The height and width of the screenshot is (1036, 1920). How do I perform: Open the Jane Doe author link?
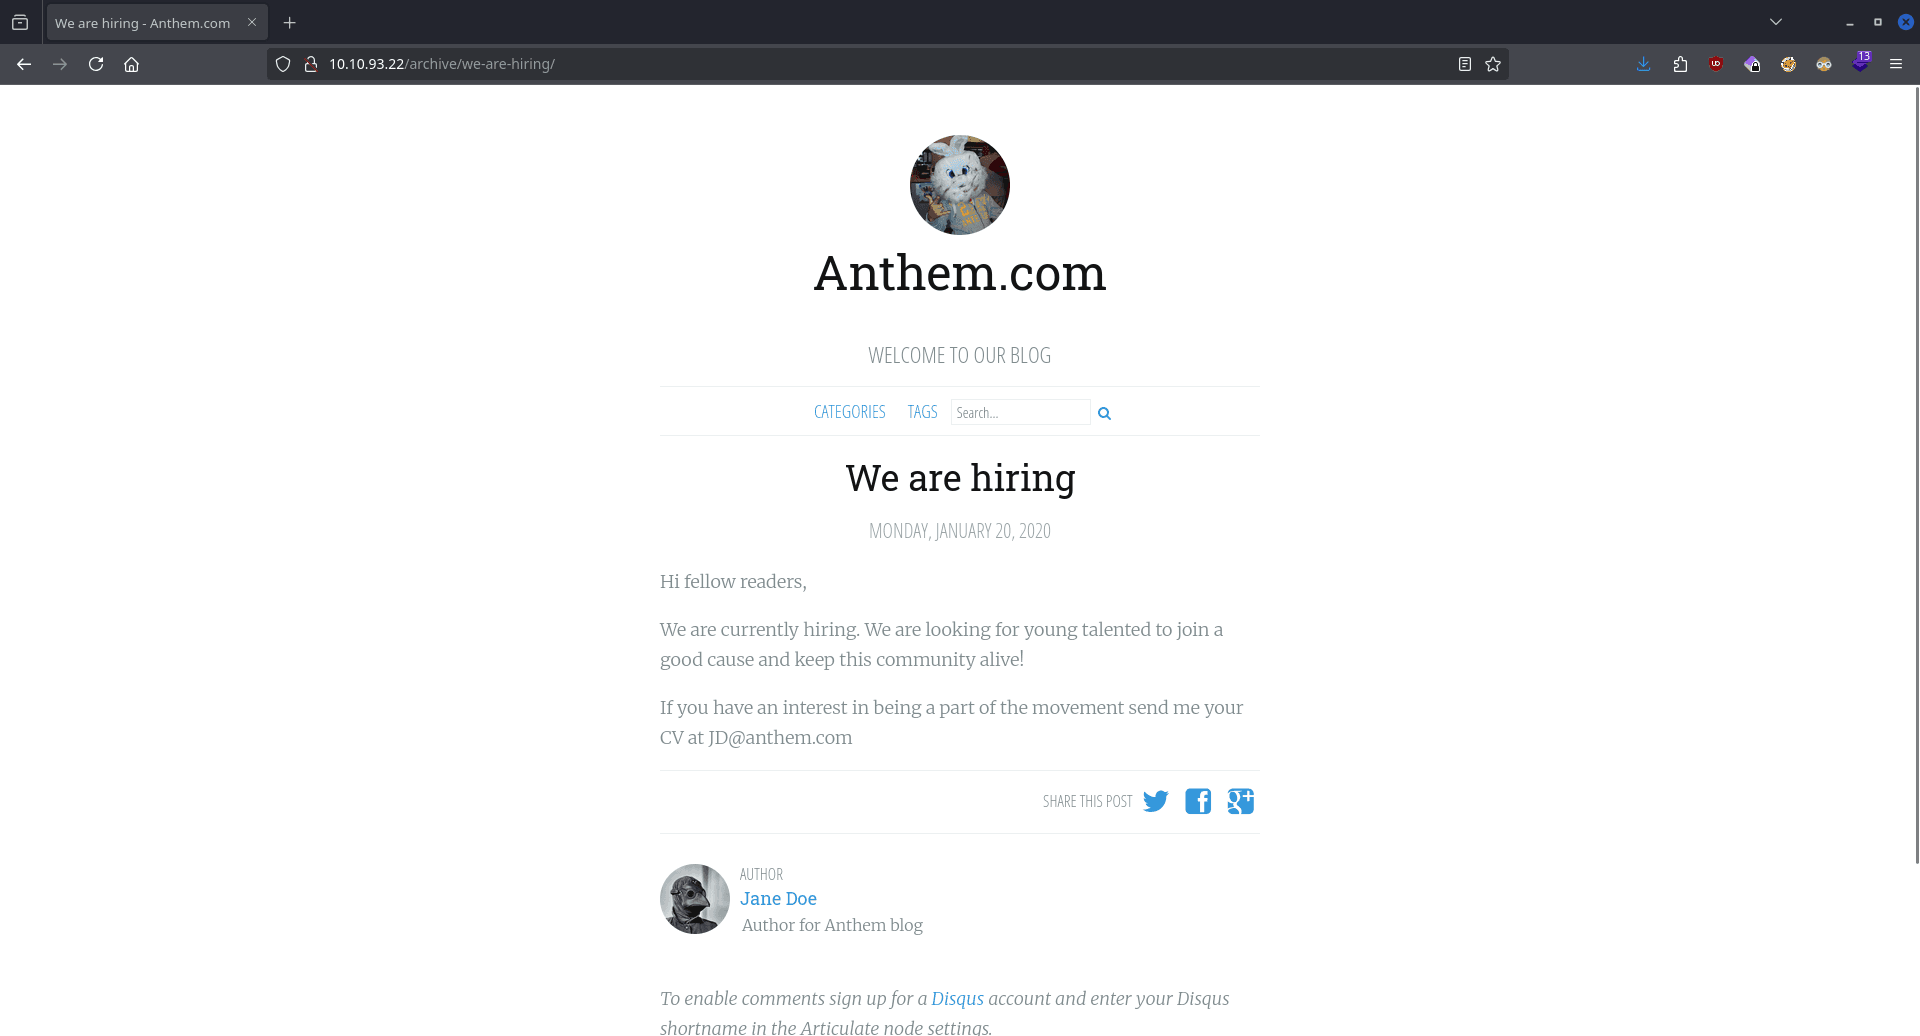click(x=778, y=899)
